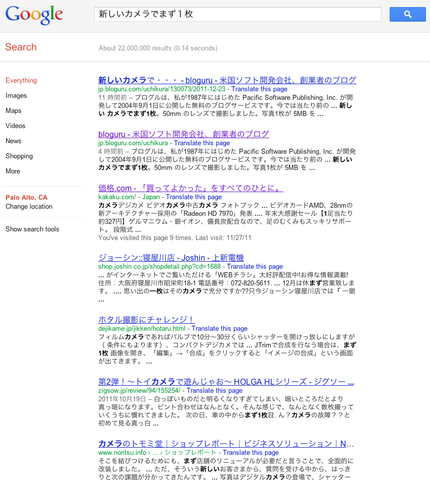Click the jp.bloguru.com/uchikura/130073/2011-12-23 URL text
The height and width of the screenshot is (480, 430).
[x=162, y=89]
